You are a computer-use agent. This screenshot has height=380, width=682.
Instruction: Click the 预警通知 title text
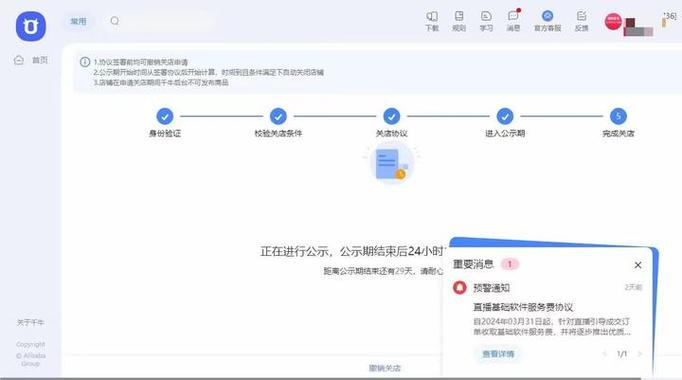coord(491,288)
